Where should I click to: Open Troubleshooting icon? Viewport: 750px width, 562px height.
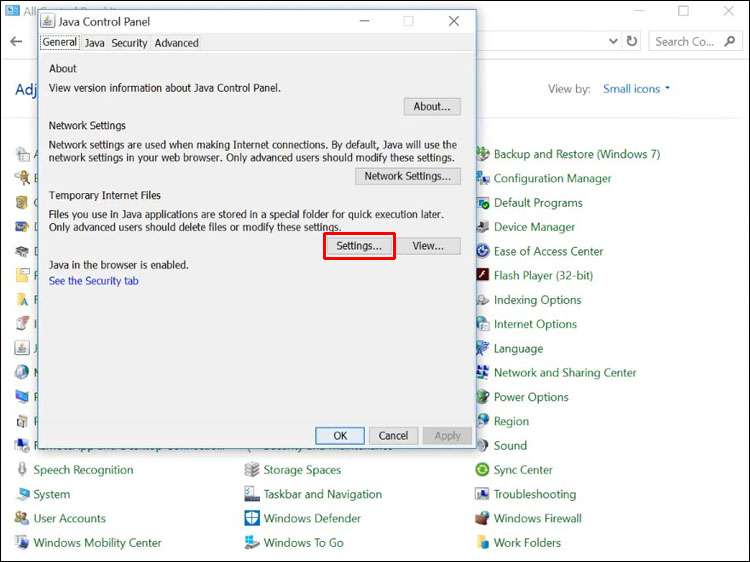(x=482, y=494)
